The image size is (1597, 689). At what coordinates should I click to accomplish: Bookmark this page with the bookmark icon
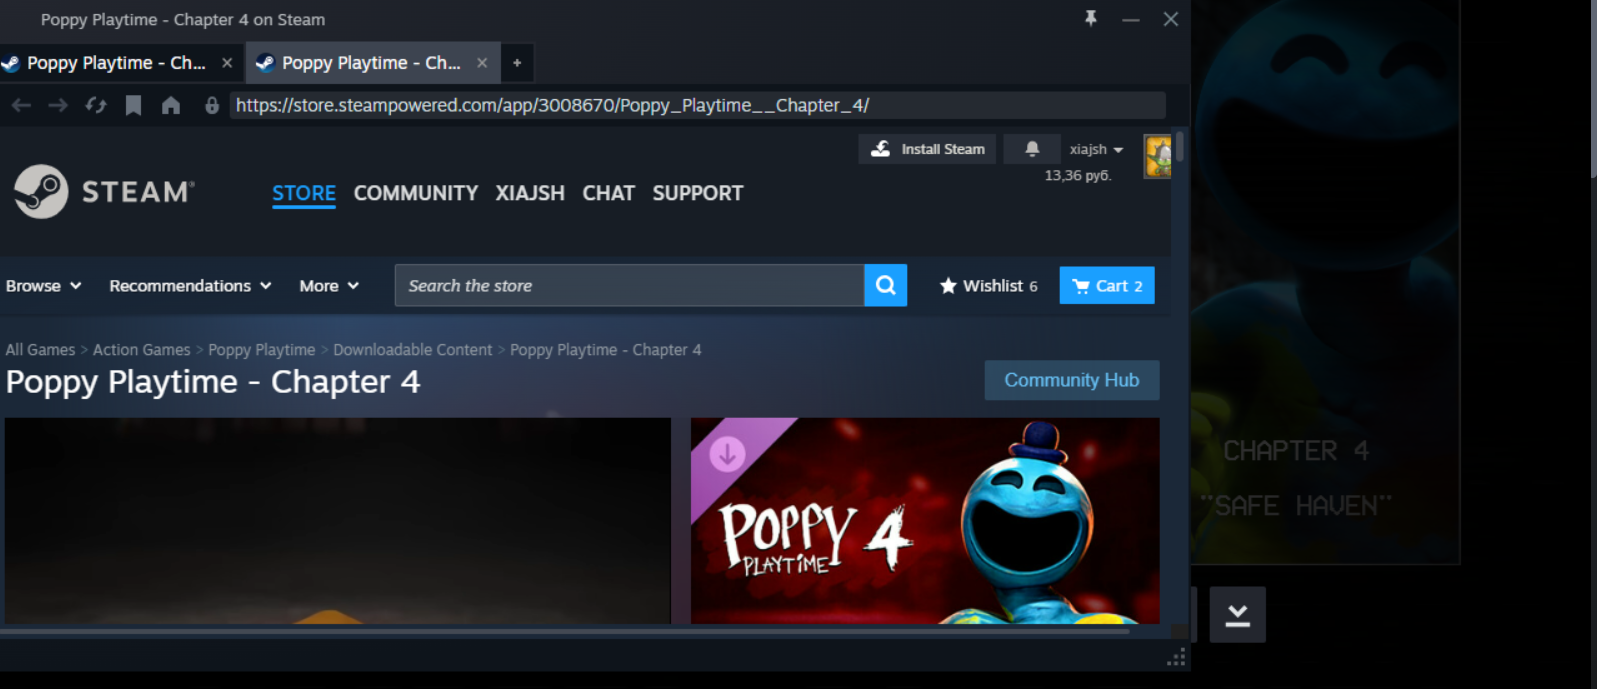click(x=133, y=105)
